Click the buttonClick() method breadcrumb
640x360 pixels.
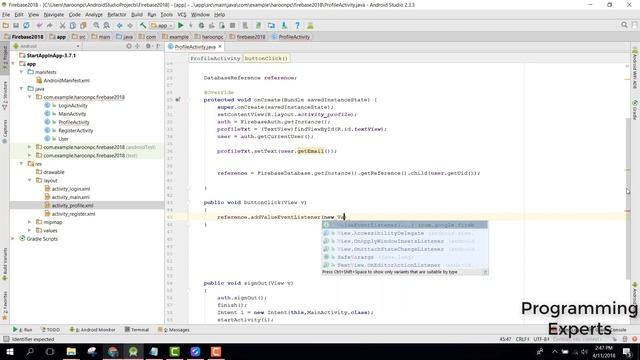click(266, 58)
